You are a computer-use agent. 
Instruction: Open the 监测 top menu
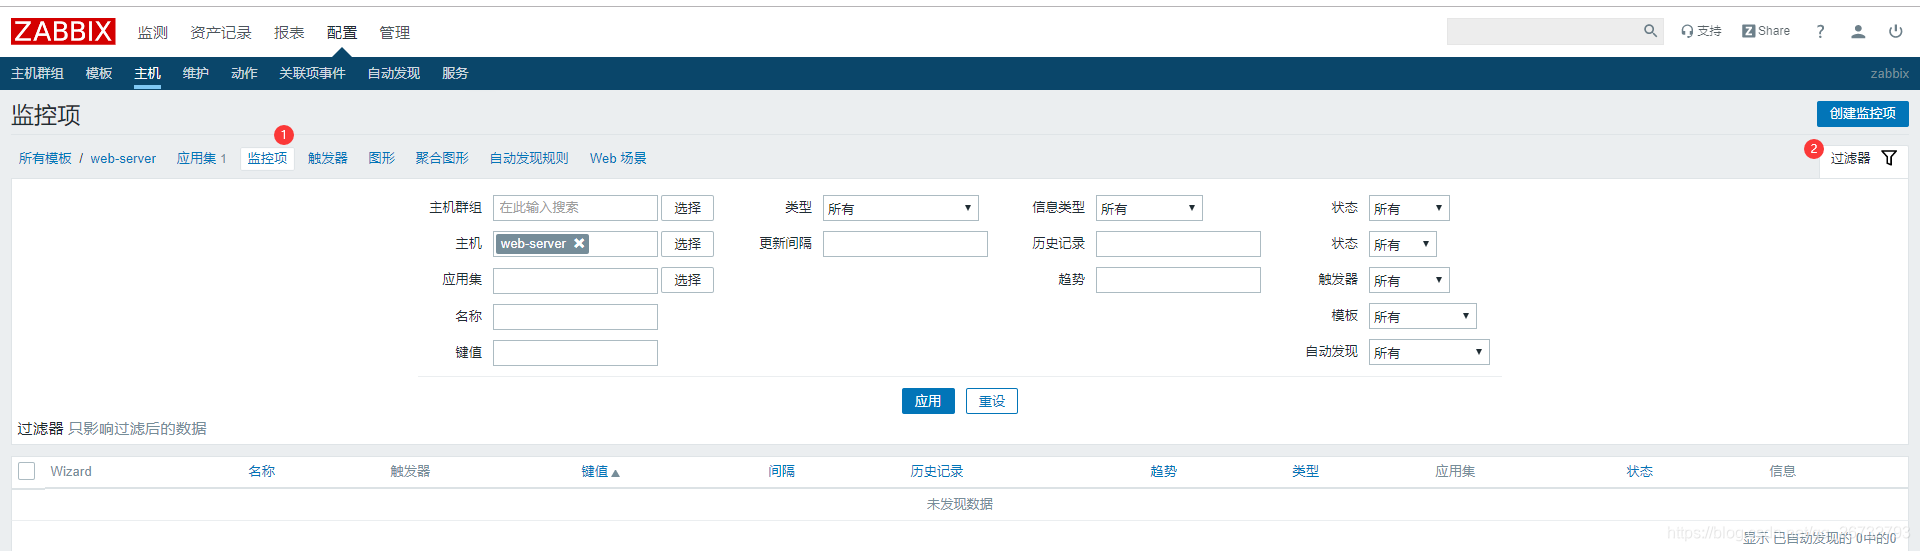pyautogui.click(x=153, y=33)
